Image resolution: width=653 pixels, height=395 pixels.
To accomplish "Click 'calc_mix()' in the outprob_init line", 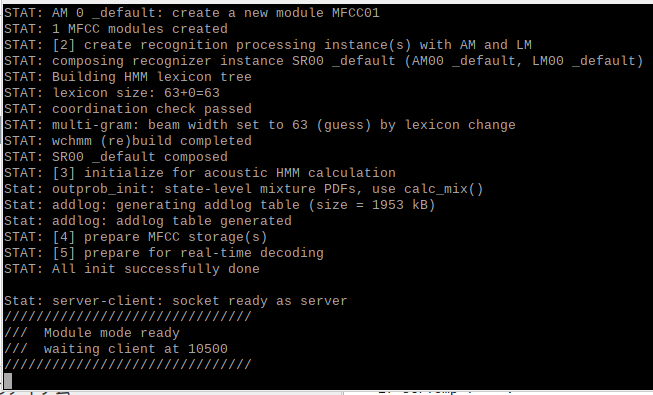I will click(444, 189).
